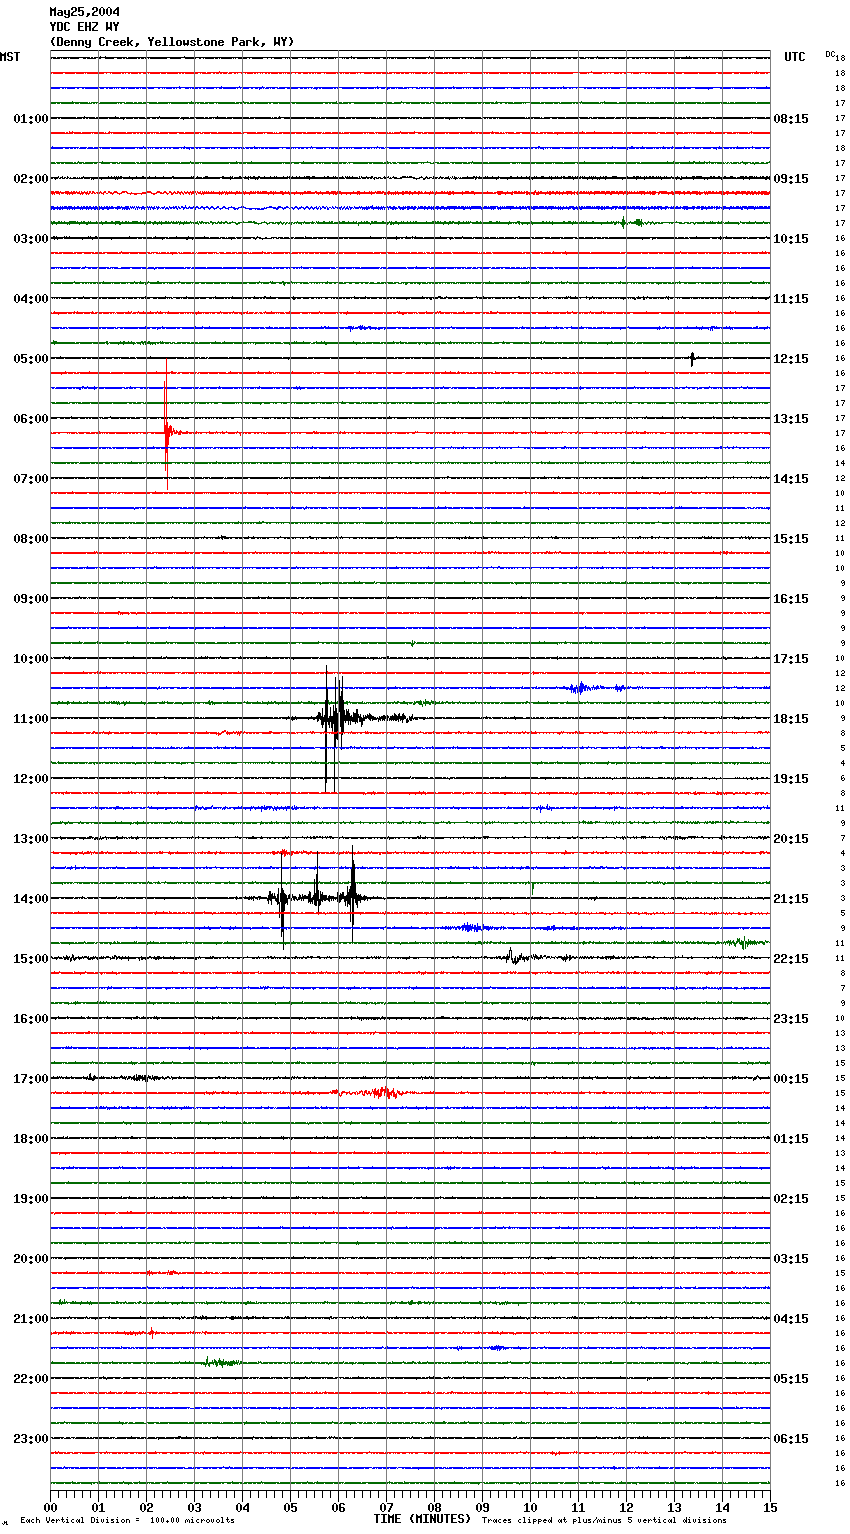
Task: Click the 23:15 UTC time label
Action: pos(791,1019)
